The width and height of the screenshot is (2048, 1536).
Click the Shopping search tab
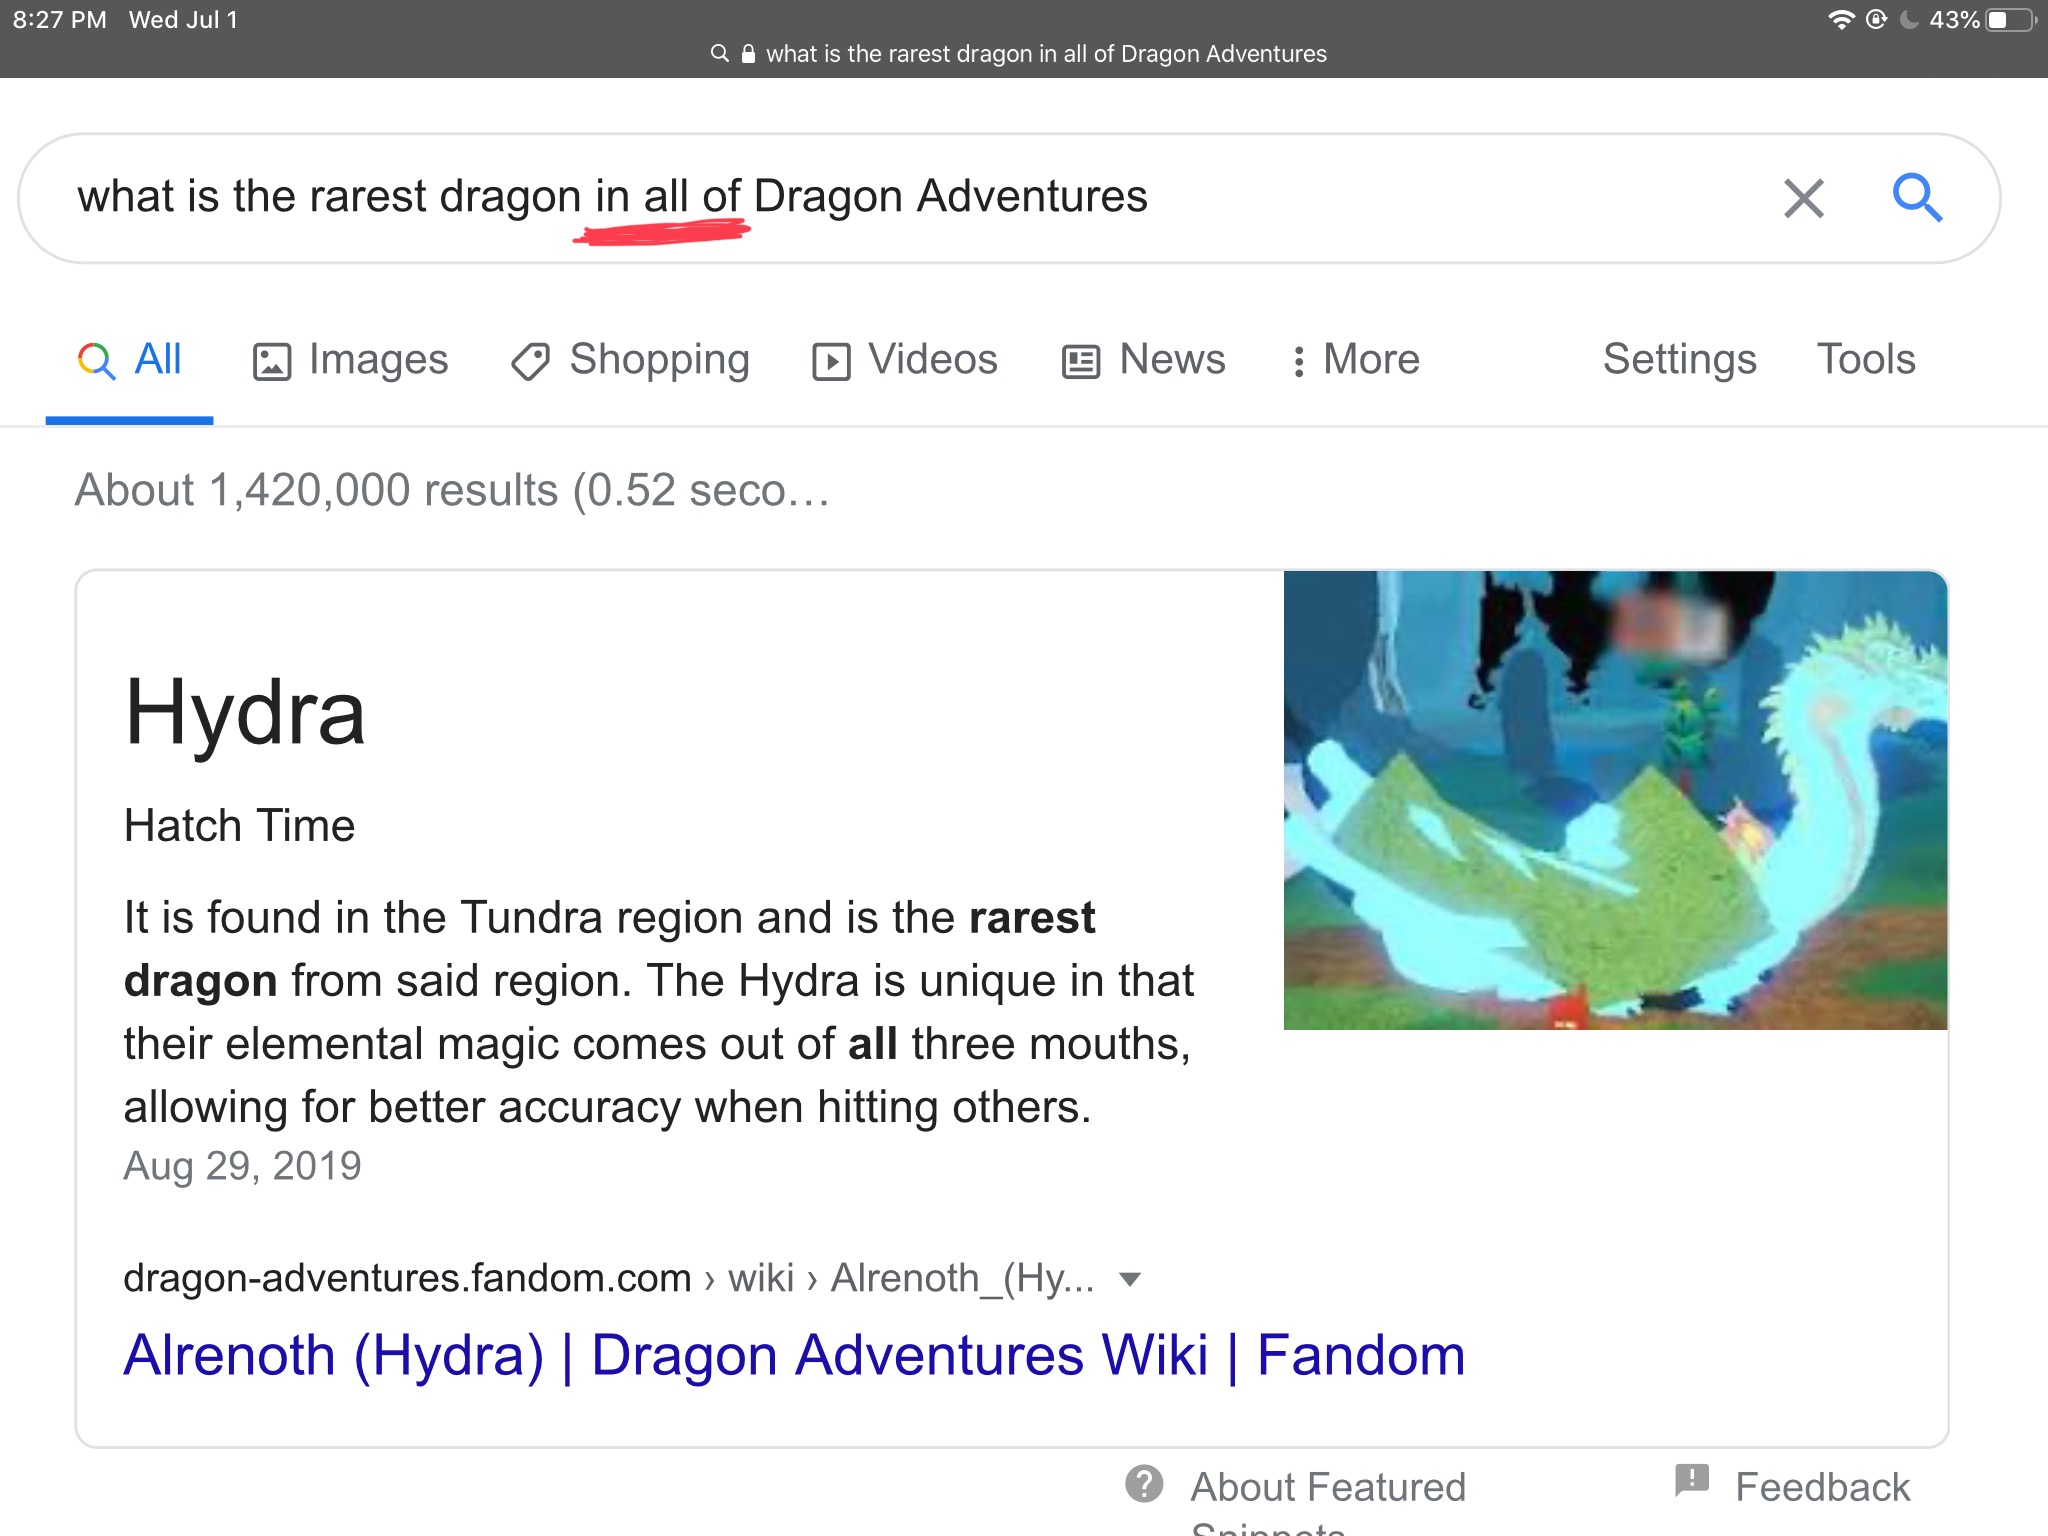(x=631, y=360)
